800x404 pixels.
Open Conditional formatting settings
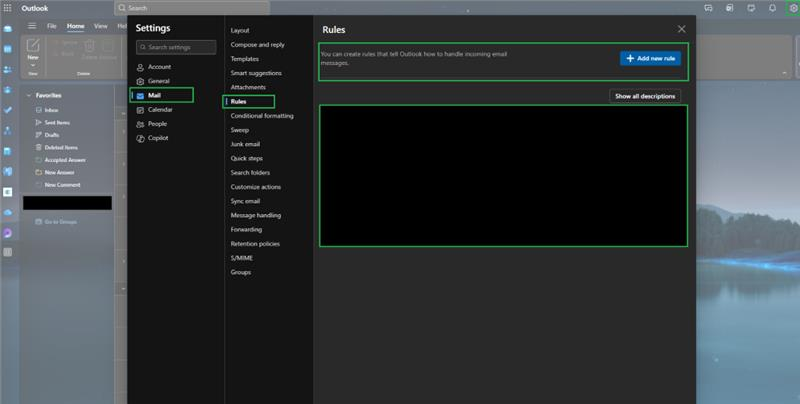point(262,116)
